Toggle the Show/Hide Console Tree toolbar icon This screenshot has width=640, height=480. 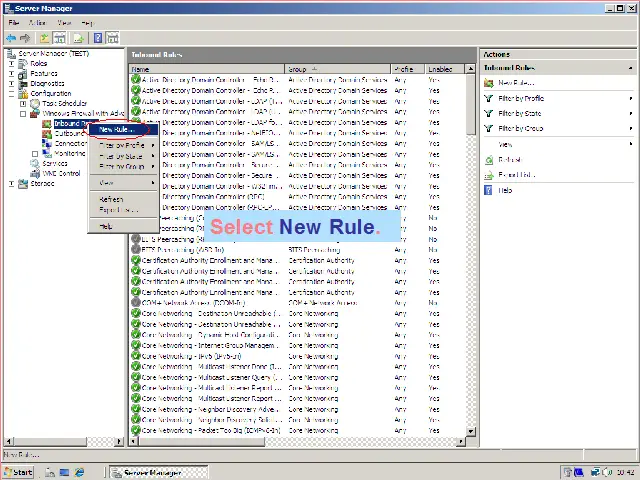pyautogui.click(x=60, y=38)
